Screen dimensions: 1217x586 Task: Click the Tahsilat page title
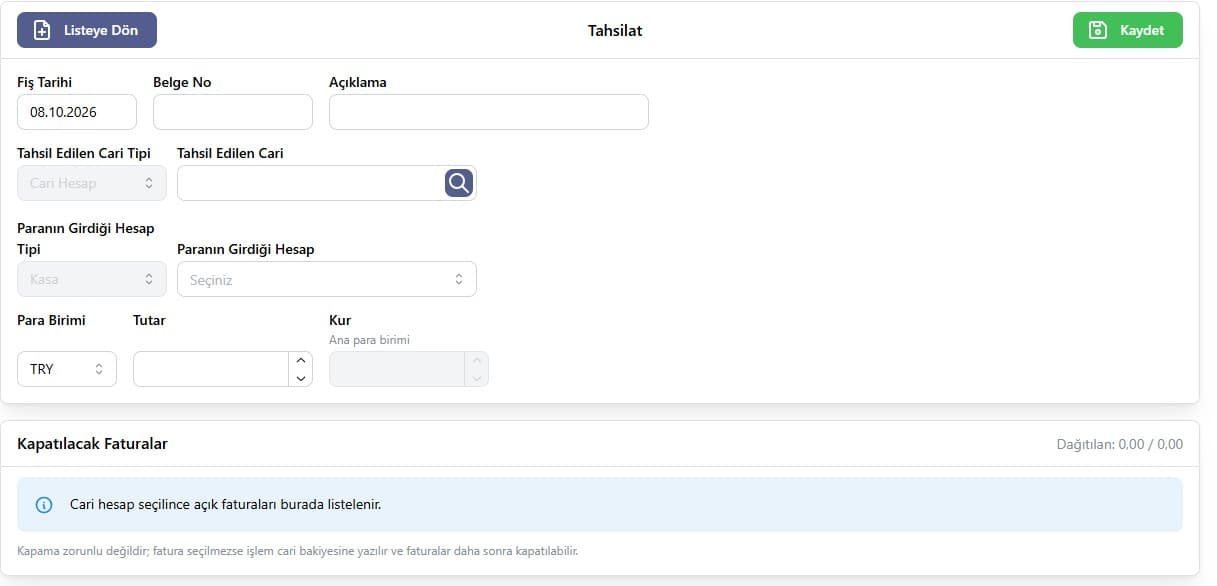click(x=615, y=30)
